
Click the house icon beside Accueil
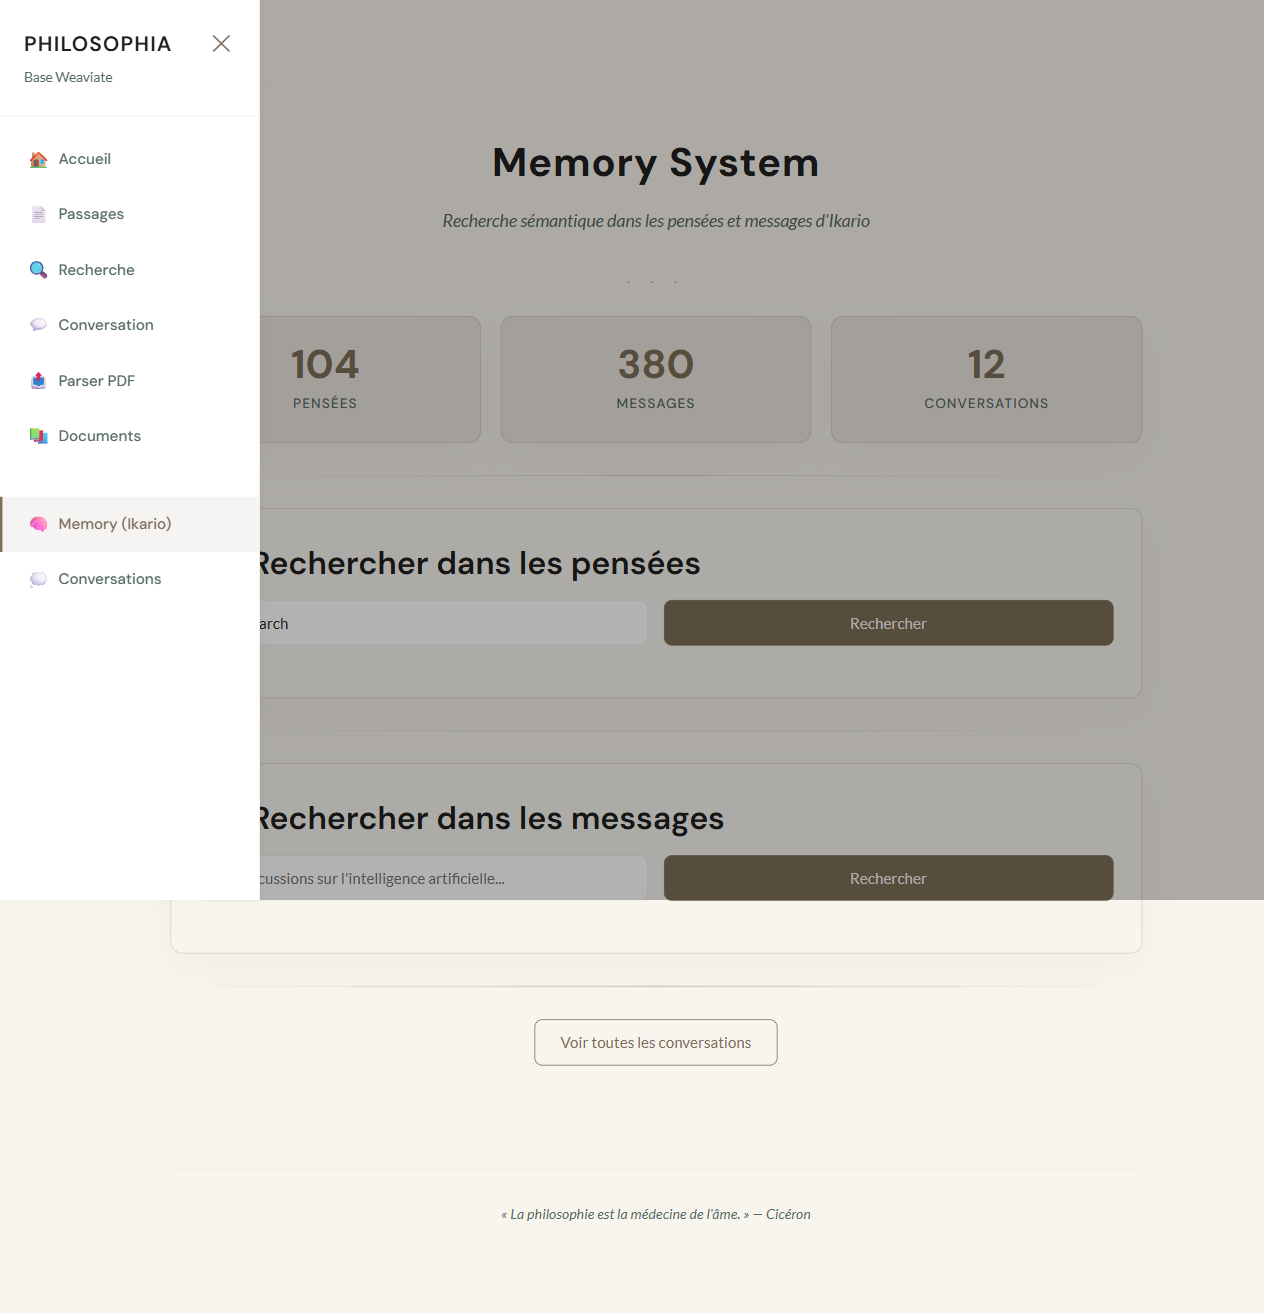click(x=38, y=160)
